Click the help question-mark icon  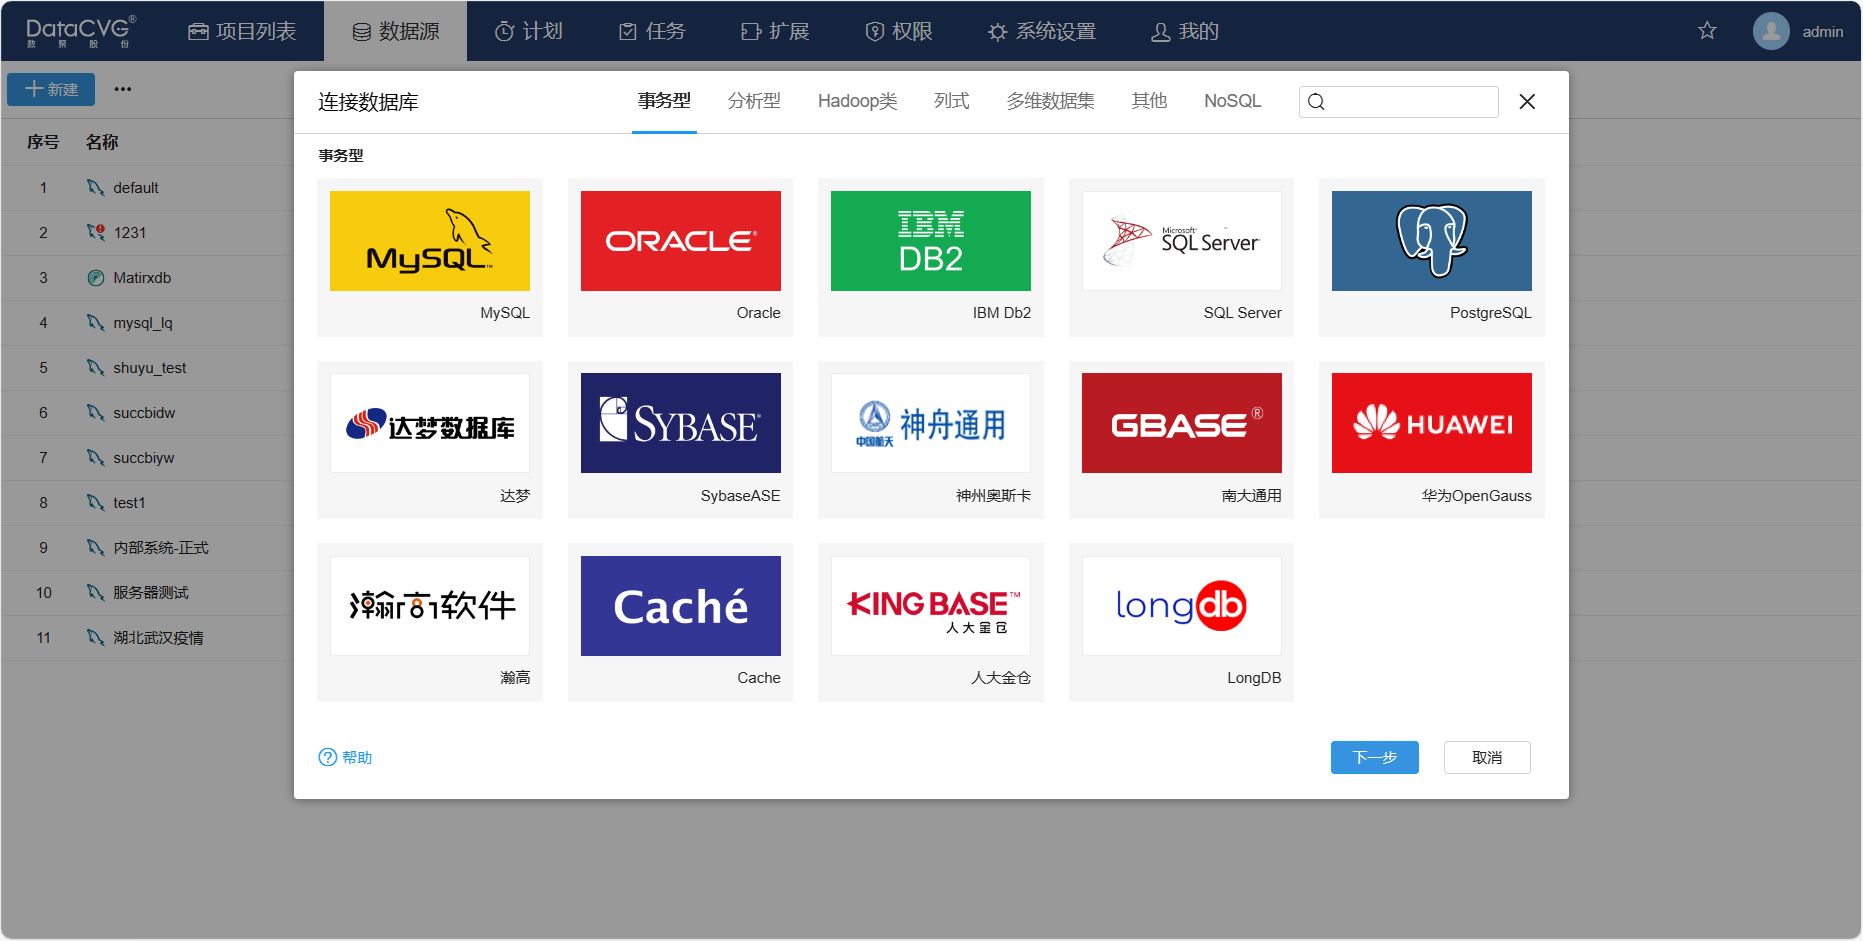(327, 757)
